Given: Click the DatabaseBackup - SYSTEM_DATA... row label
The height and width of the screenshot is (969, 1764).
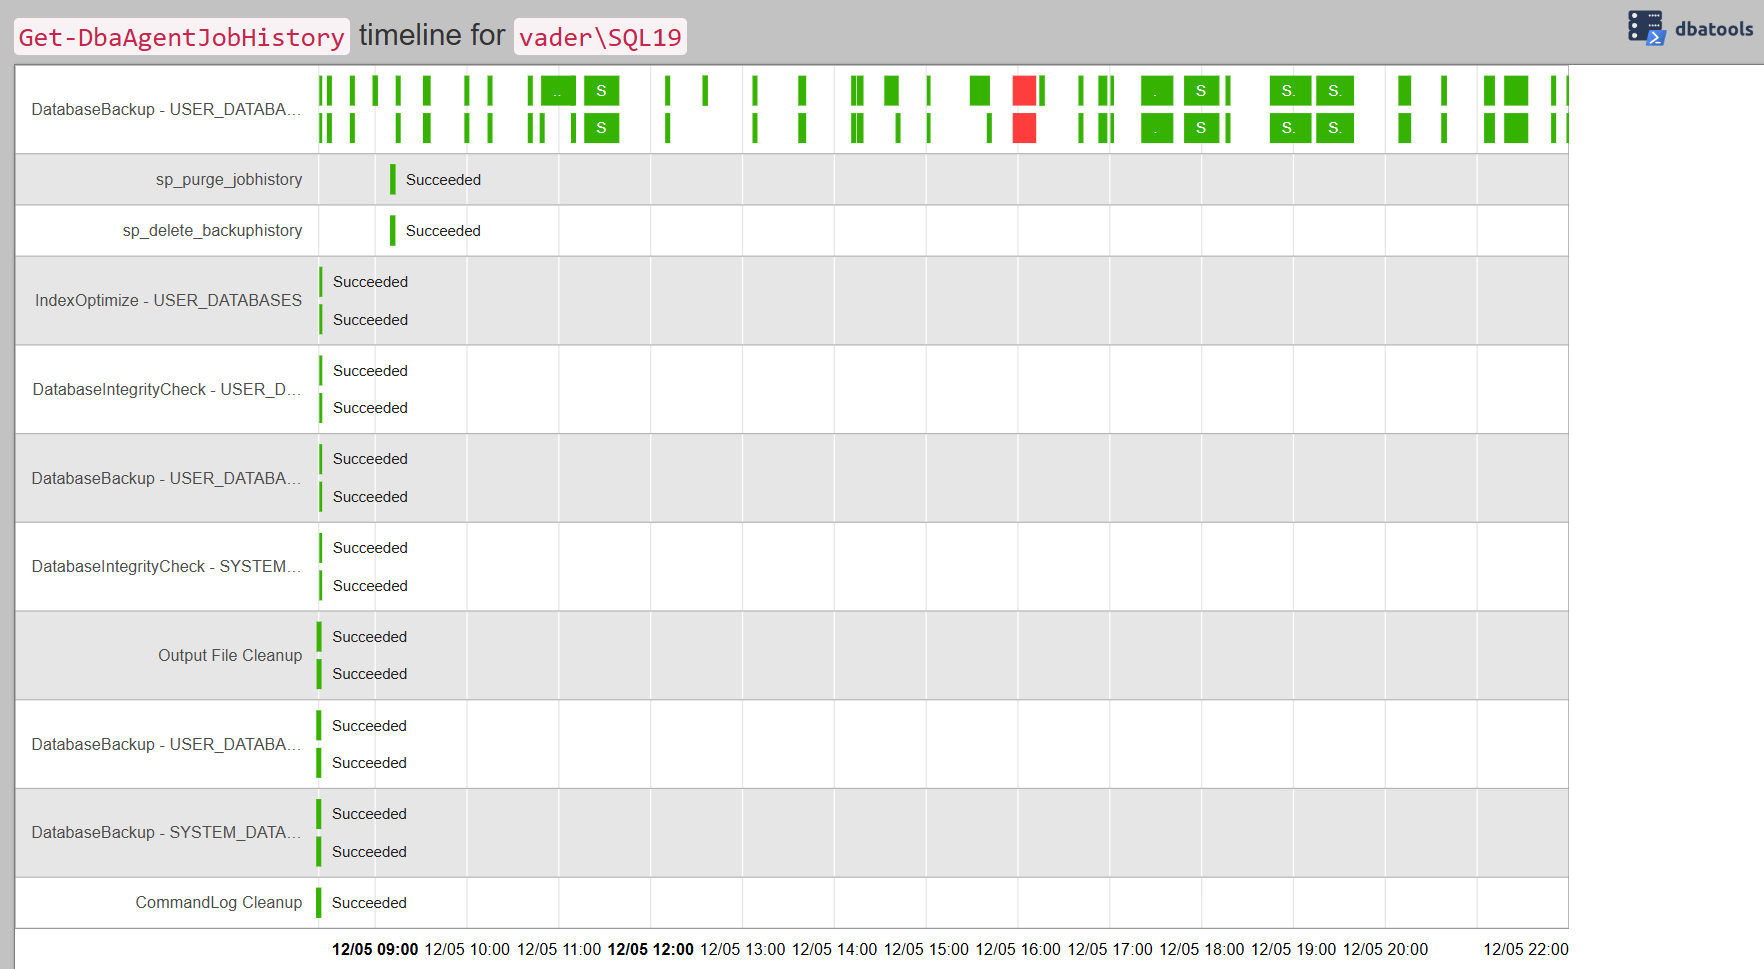Looking at the screenshot, I should click(166, 833).
